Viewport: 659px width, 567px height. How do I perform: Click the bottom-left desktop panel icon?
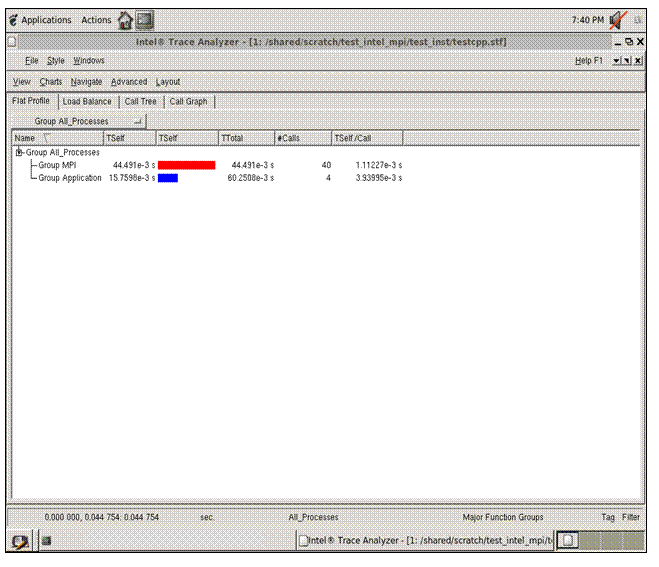(20, 541)
